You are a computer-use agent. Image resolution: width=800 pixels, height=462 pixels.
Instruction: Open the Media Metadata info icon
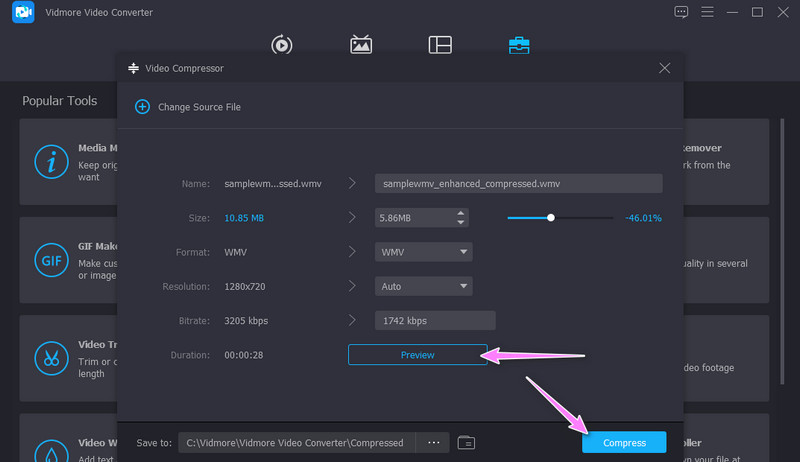point(49,161)
